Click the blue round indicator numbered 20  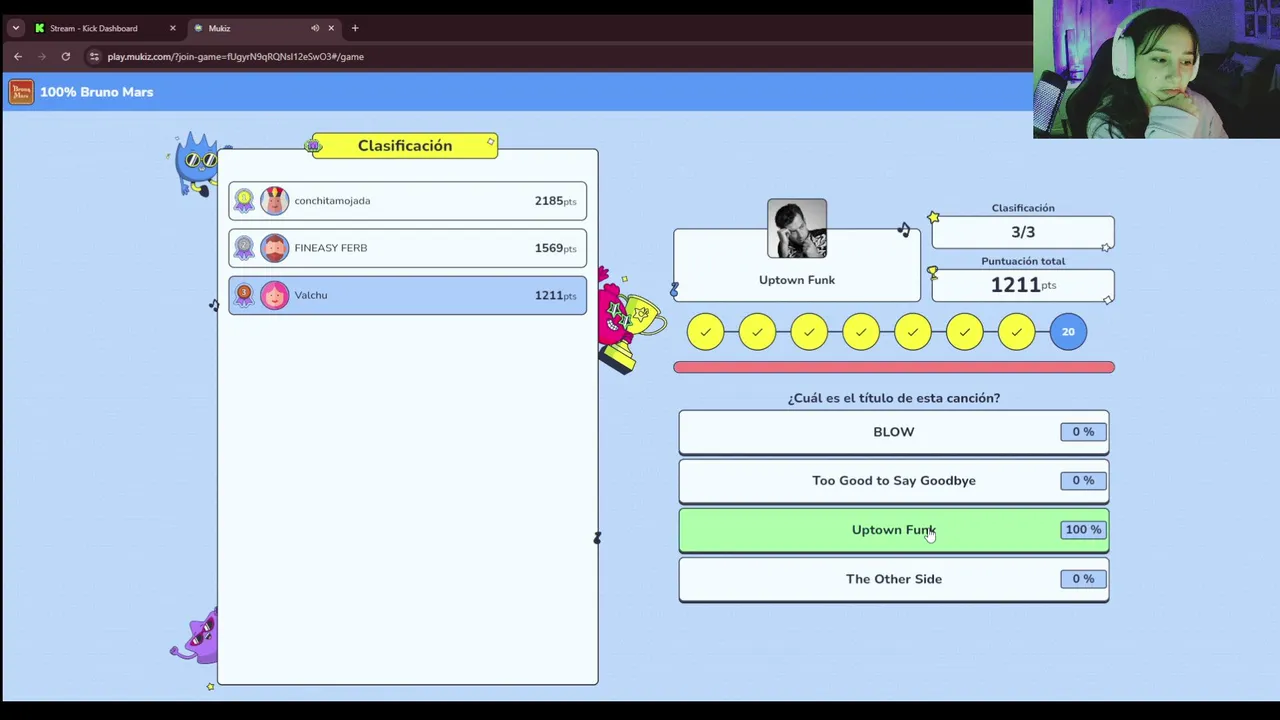point(1068,332)
